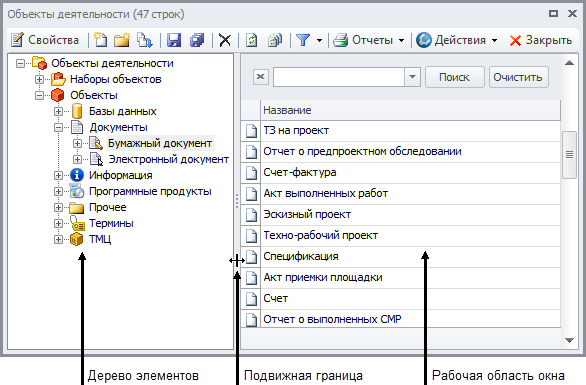Click the scroll down arrow of list
This screenshot has height=385, width=586.
tap(569, 341)
